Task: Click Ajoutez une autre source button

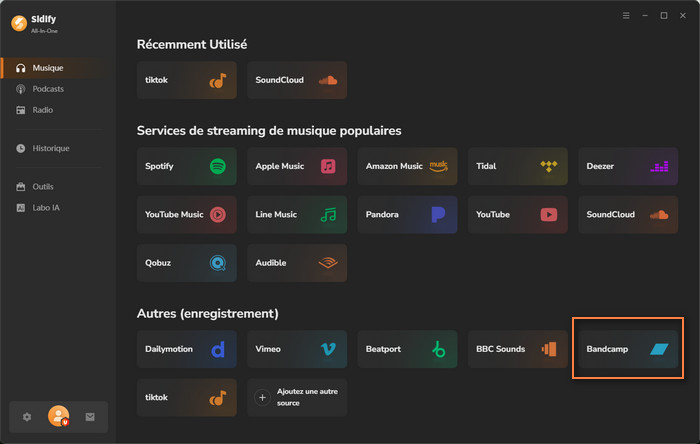Action: pos(297,397)
